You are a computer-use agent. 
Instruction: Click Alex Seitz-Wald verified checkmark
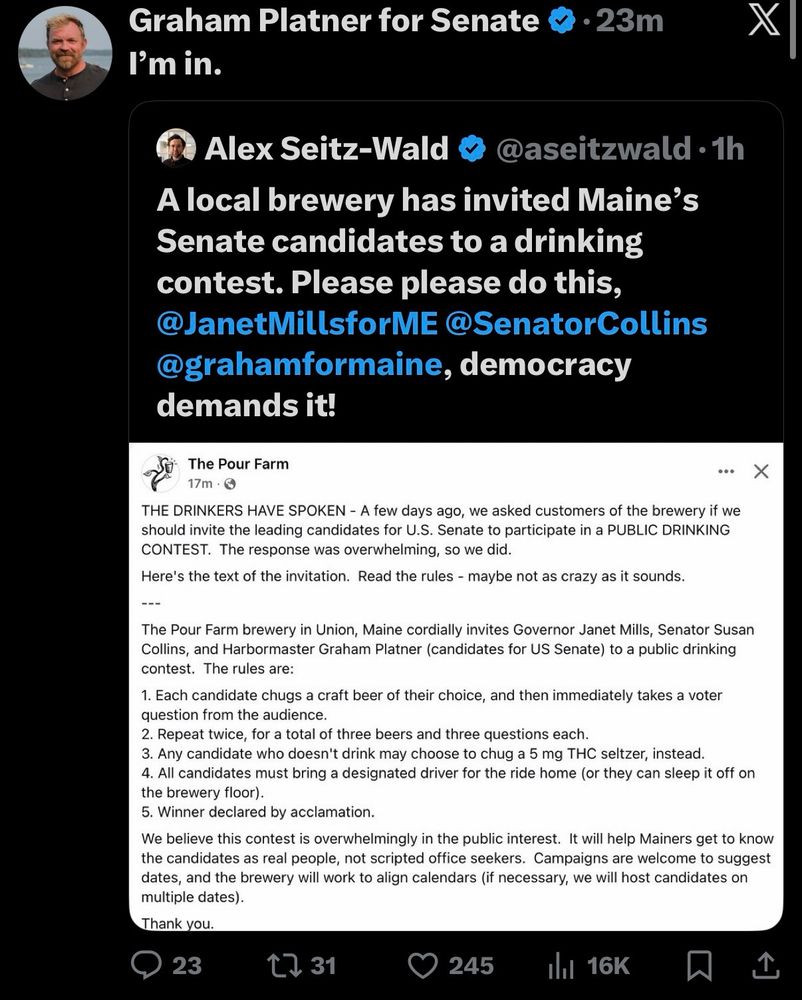pyautogui.click(x=471, y=149)
